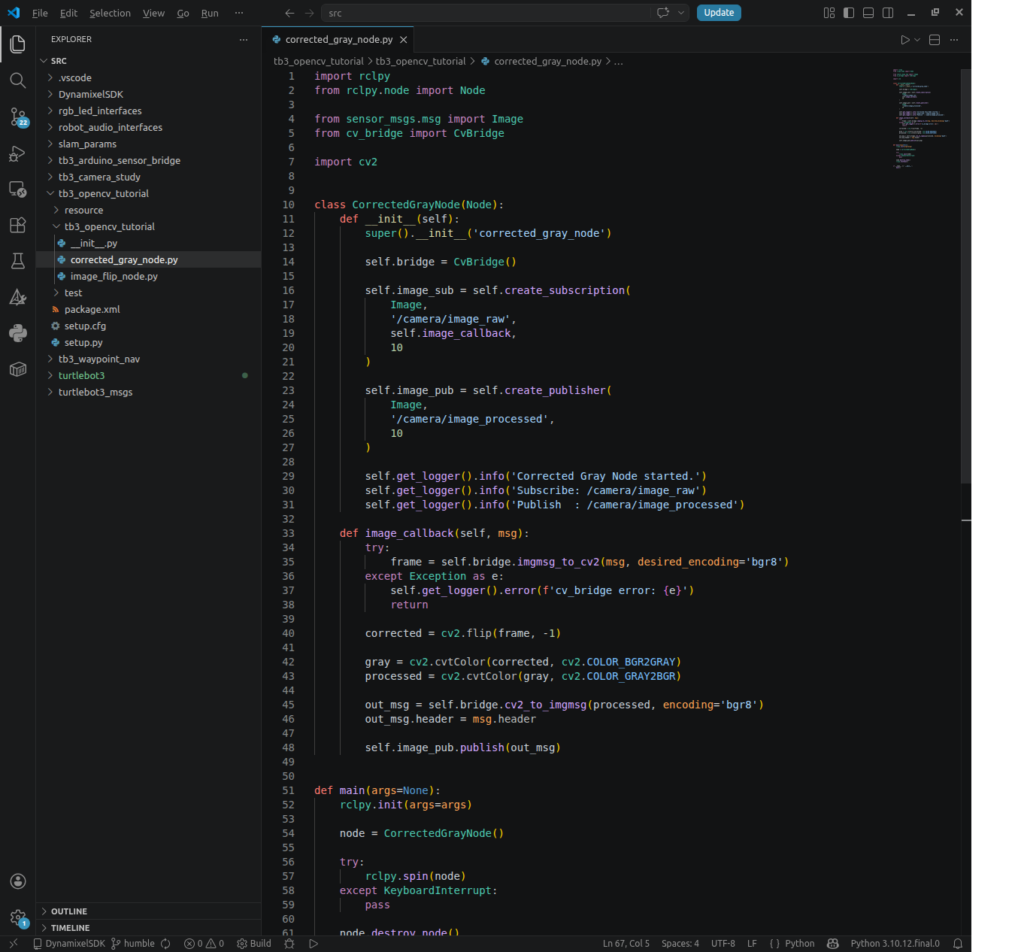Screen dimensions: 1024x952
Task: Open Explorer Views and More Actions ellipsis
Action: pyautogui.click(x=244, y=39)
